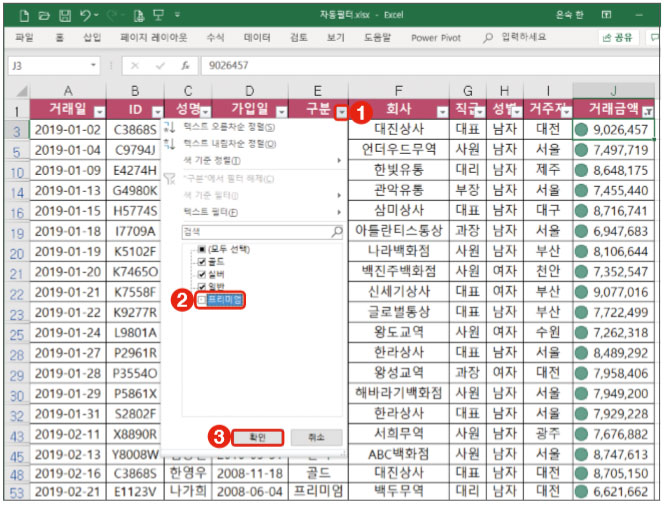Open filter dropdown for 회사 column
Image resolution: width=665 pixels, height=507 pixels.
pyautogui.click(x=442, y=112)
